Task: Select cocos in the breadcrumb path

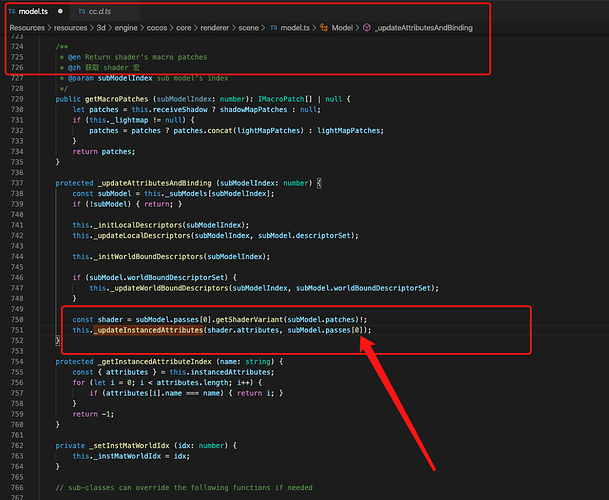Action: pyautogui.click(x=157, y=28)
